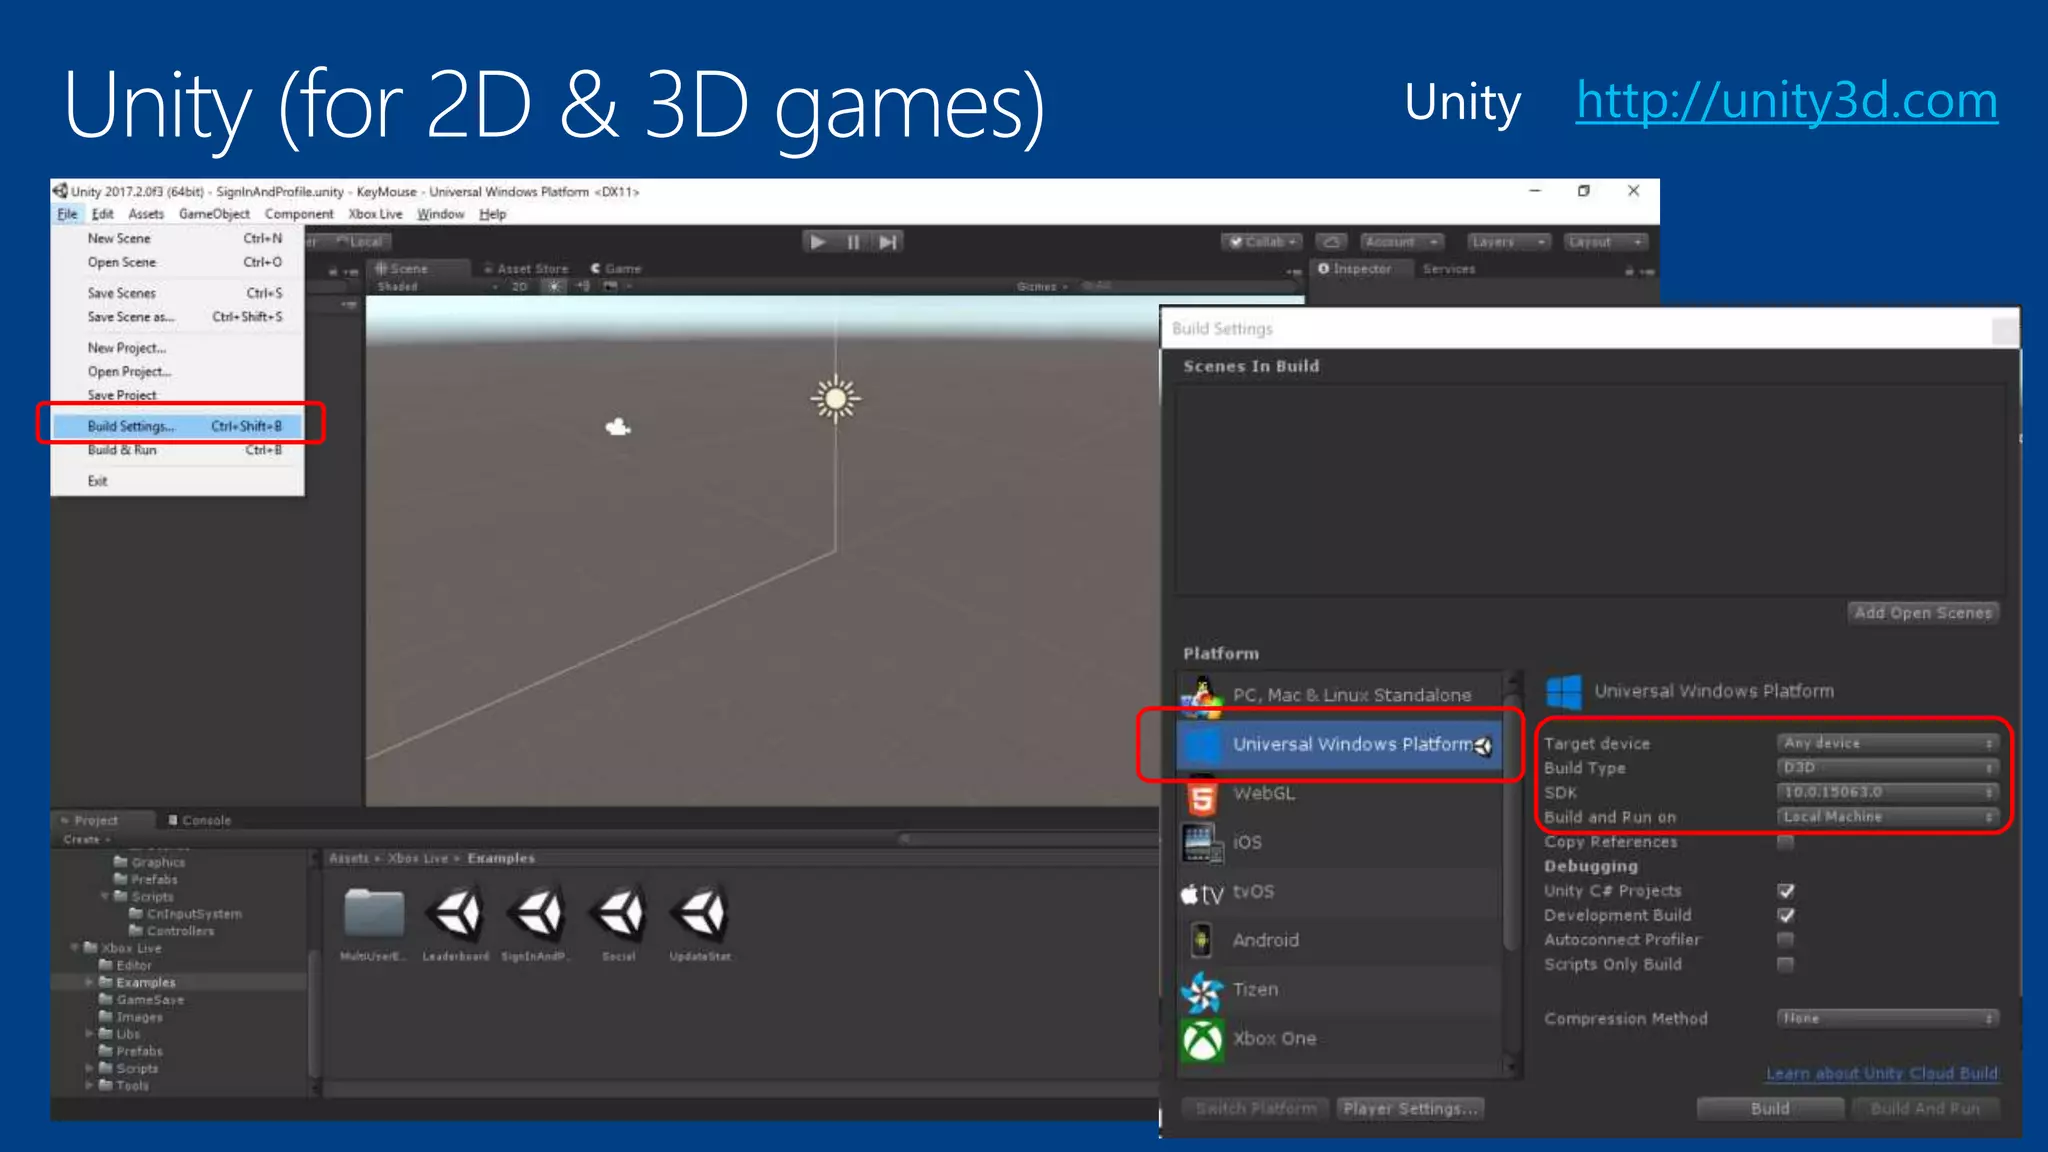The width and height of the screenshot is (2048, 1152).
Task: Select the tvOS platform icon
Action: tap(1202, 892)
